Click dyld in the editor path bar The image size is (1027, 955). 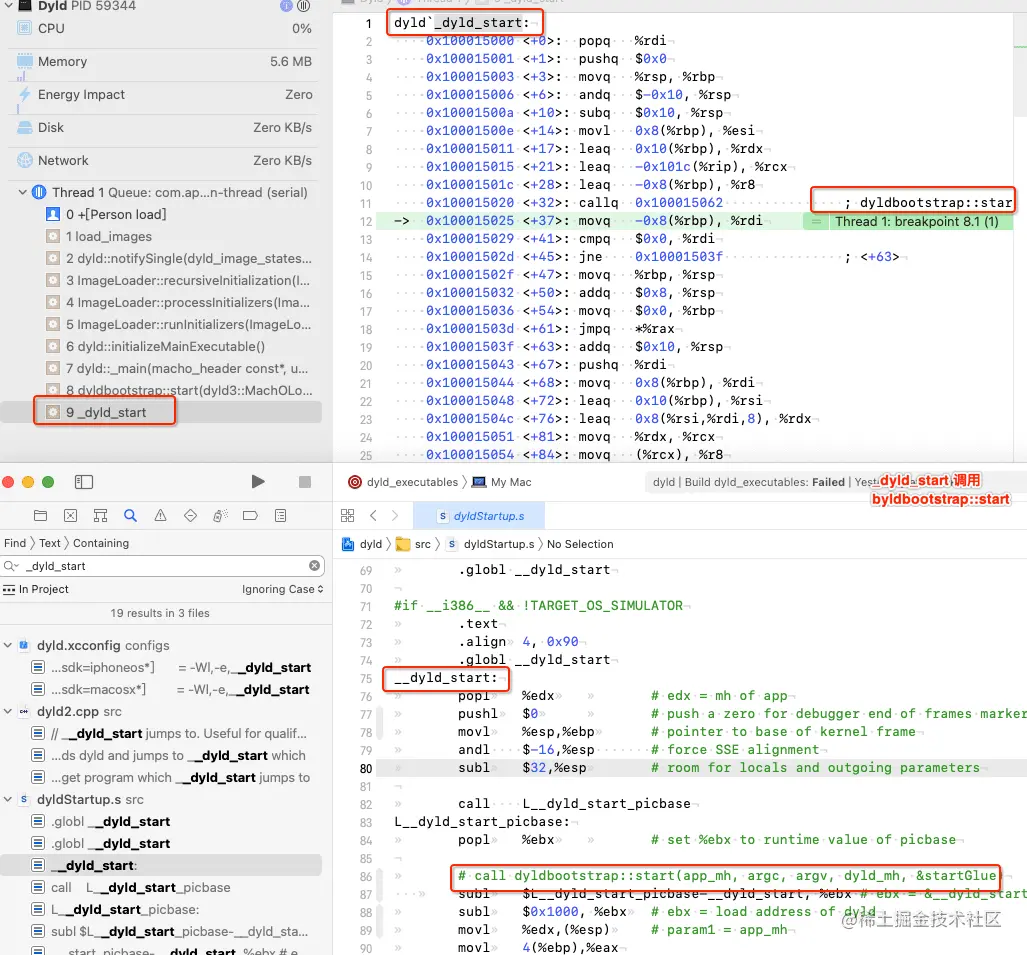[362, 544]
